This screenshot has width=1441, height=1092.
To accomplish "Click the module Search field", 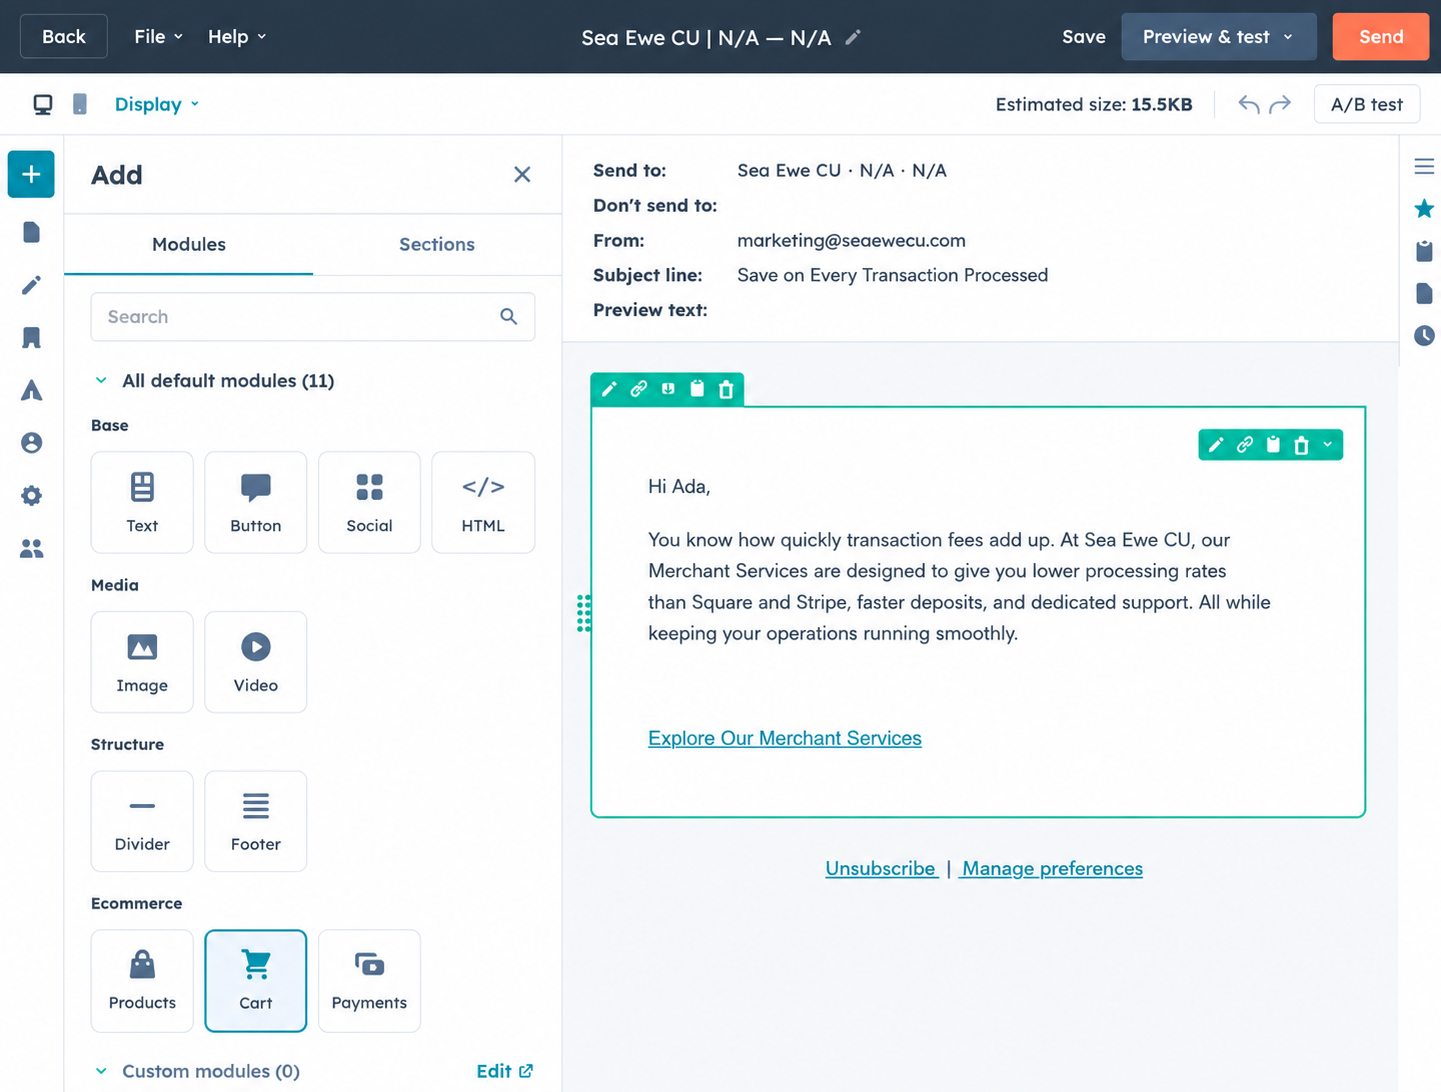I will click(x=313, y=317).
